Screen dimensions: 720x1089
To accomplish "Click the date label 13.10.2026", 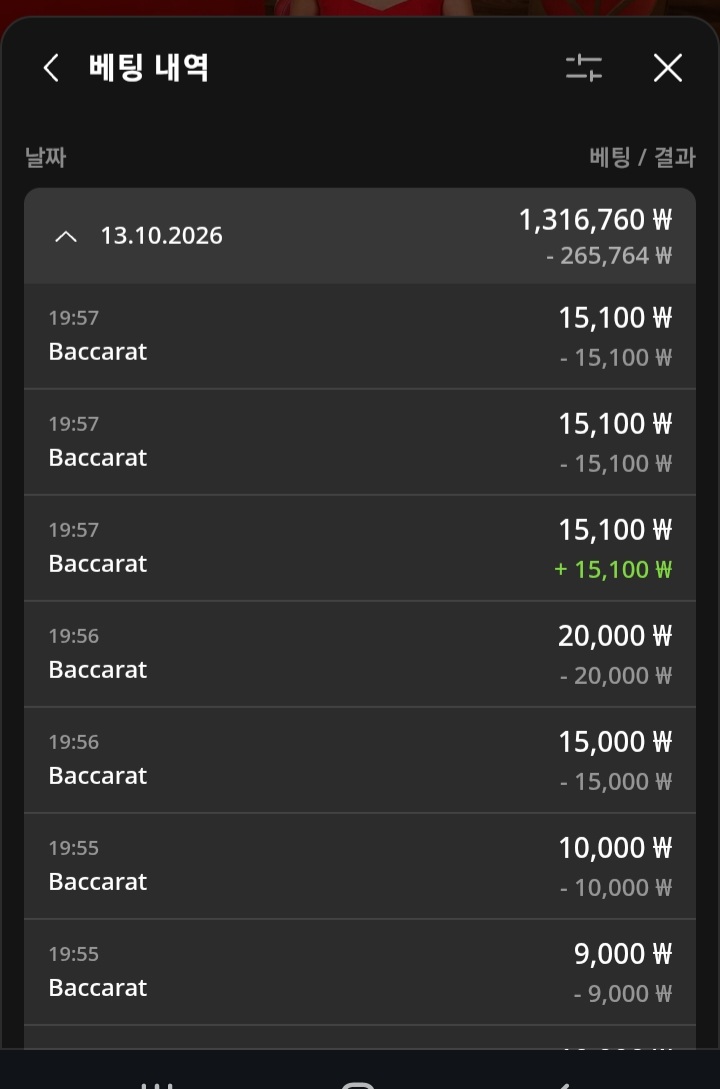I will 162,236.
